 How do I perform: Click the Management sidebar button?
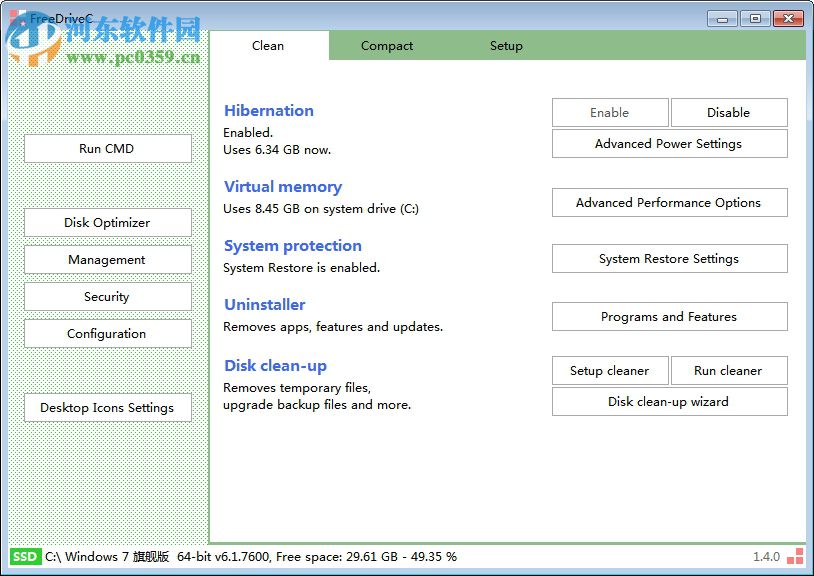point(107,260)
